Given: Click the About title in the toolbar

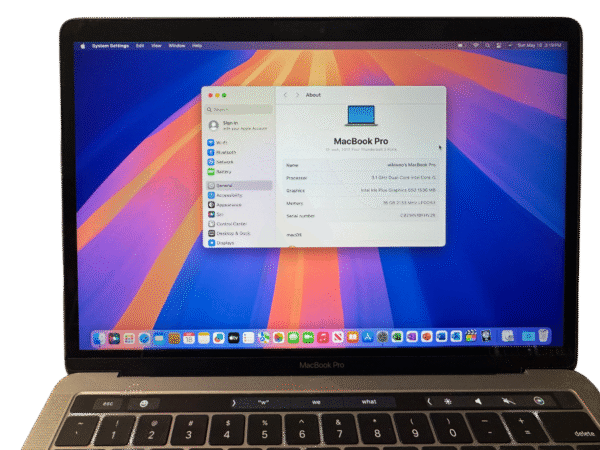Looking at the screenshot, I should coord(313,95).
